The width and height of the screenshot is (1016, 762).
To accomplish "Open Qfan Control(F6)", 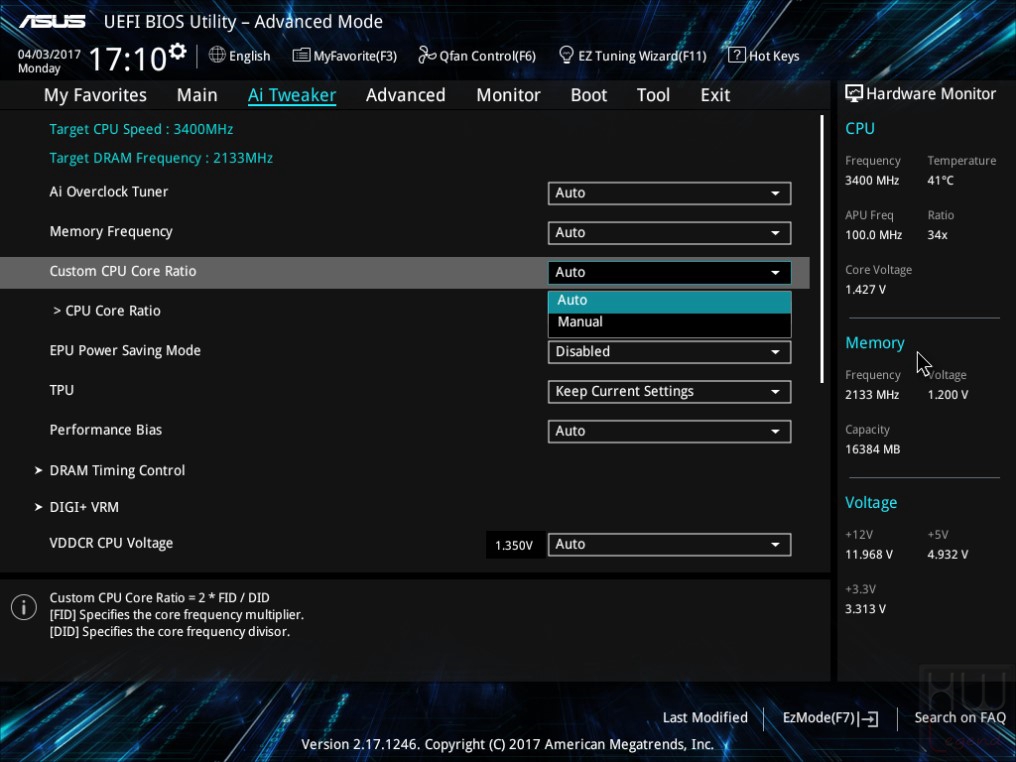I will click(x=477, y=56).
